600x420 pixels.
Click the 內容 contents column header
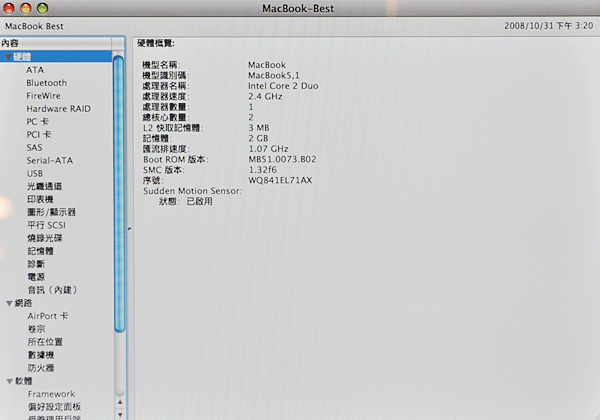(x=56, y=43)
